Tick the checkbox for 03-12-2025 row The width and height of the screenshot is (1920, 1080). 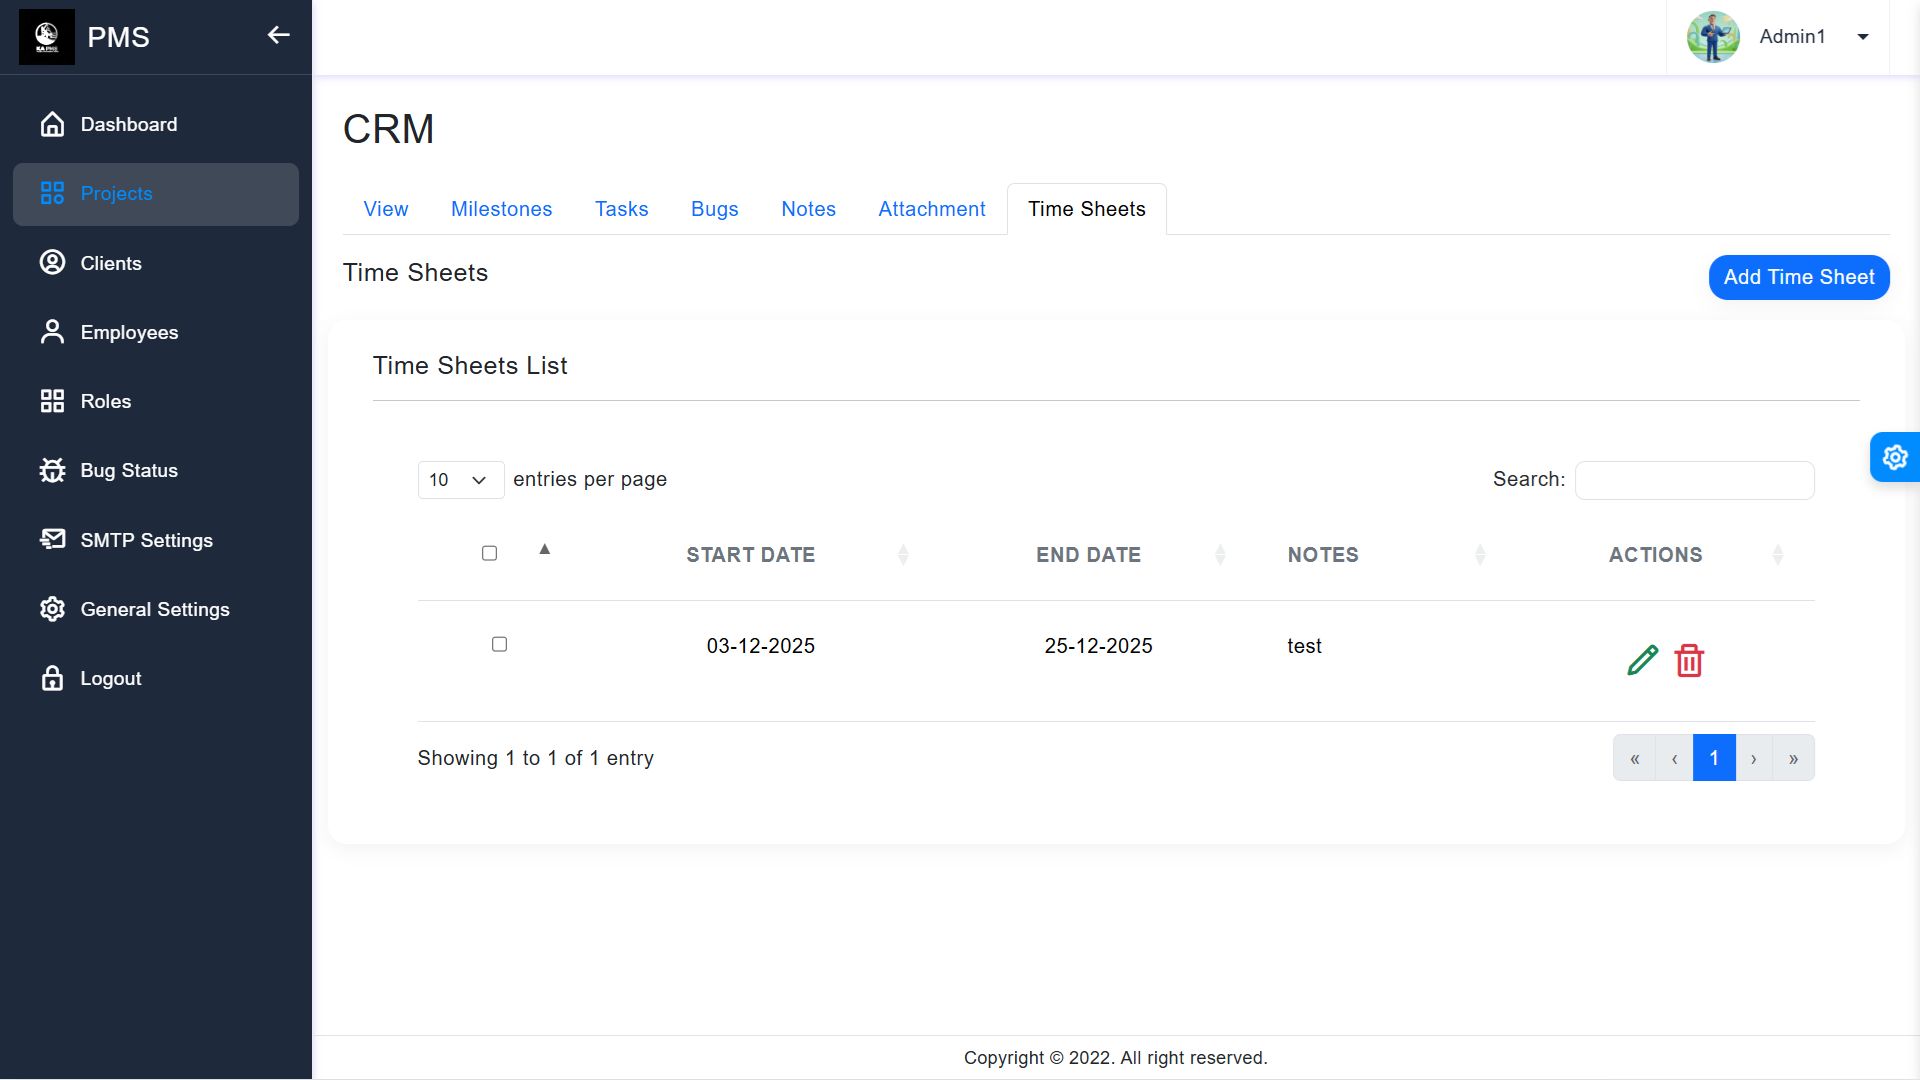(x=499, y=644)
